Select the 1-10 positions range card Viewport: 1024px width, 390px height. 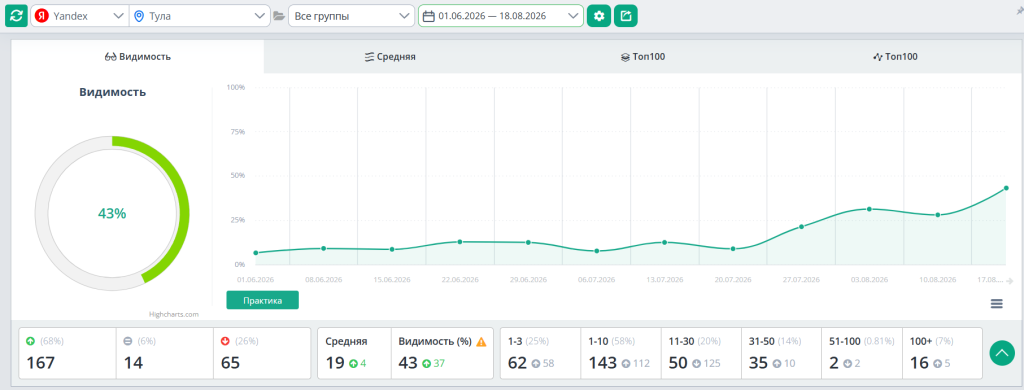620,353
